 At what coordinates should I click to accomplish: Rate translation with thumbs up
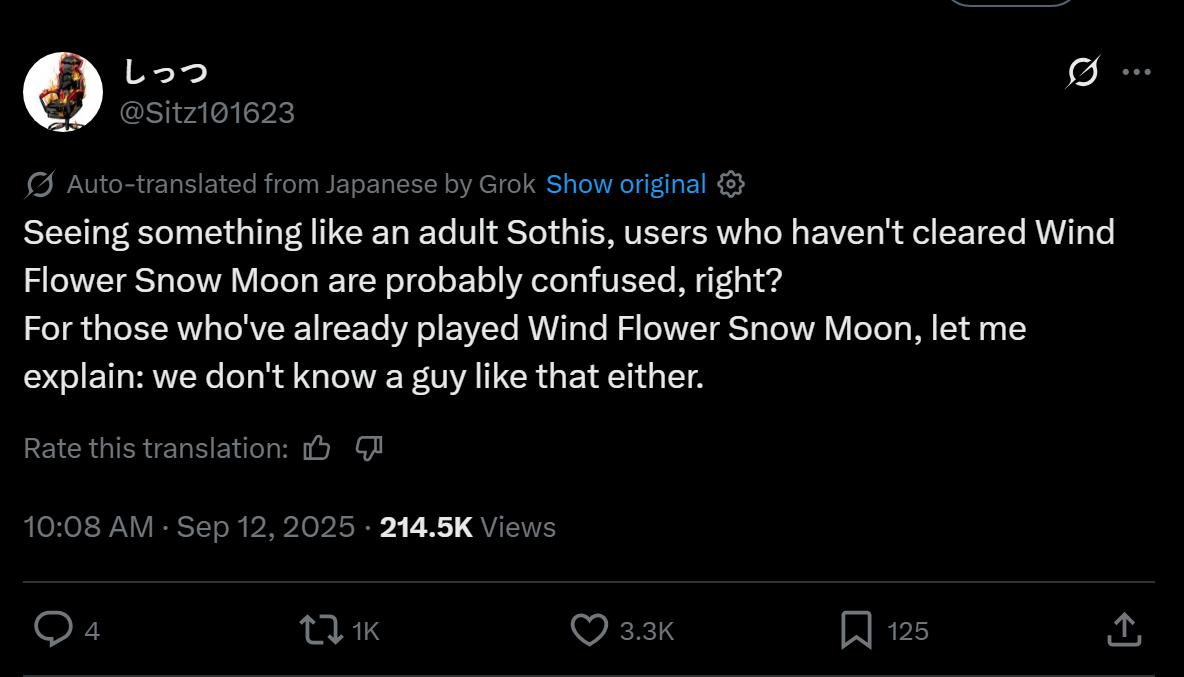(x=317, y=448)
